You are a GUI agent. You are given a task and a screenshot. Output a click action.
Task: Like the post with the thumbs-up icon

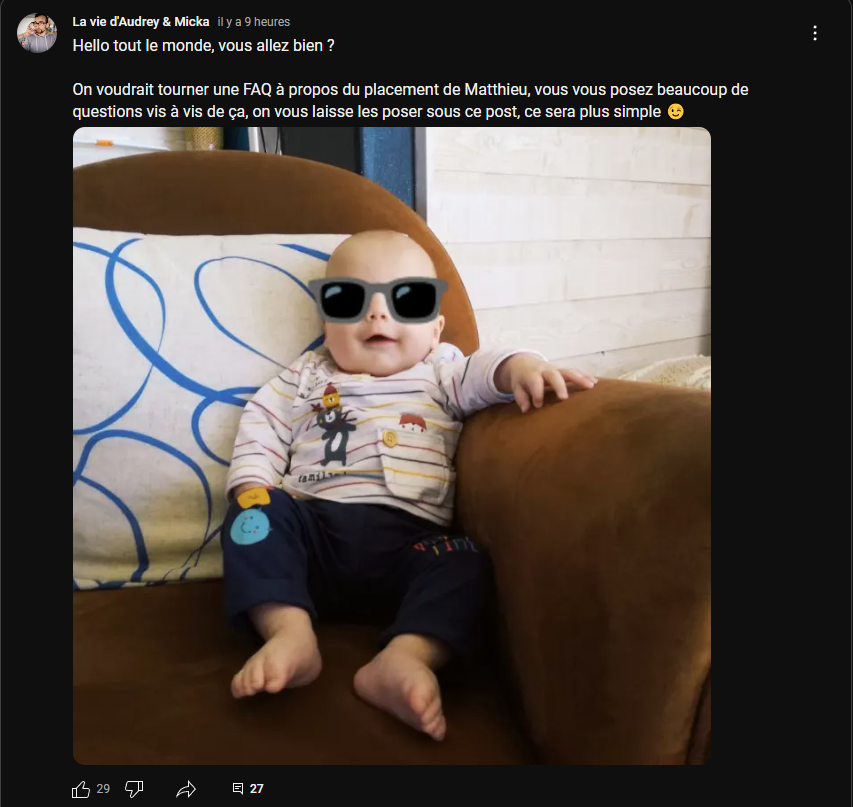click(81, 789)
